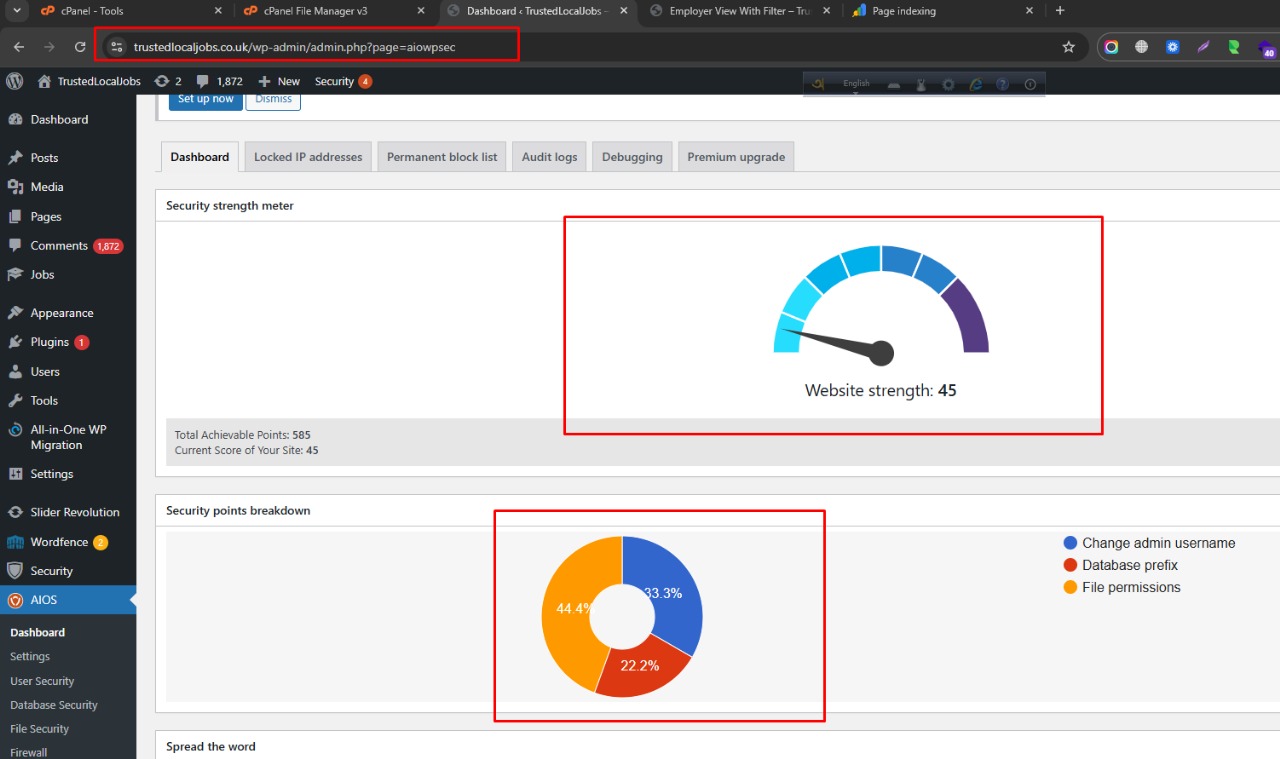Click the blue question mark help icon
The height and width of the screenshot is (759, 1280).
coord(1002,85)
